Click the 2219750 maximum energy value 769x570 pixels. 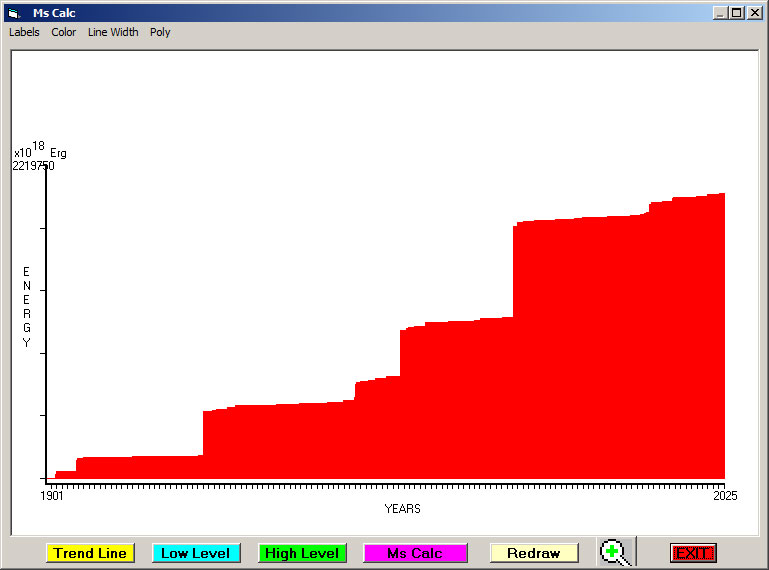pos(33,166)
